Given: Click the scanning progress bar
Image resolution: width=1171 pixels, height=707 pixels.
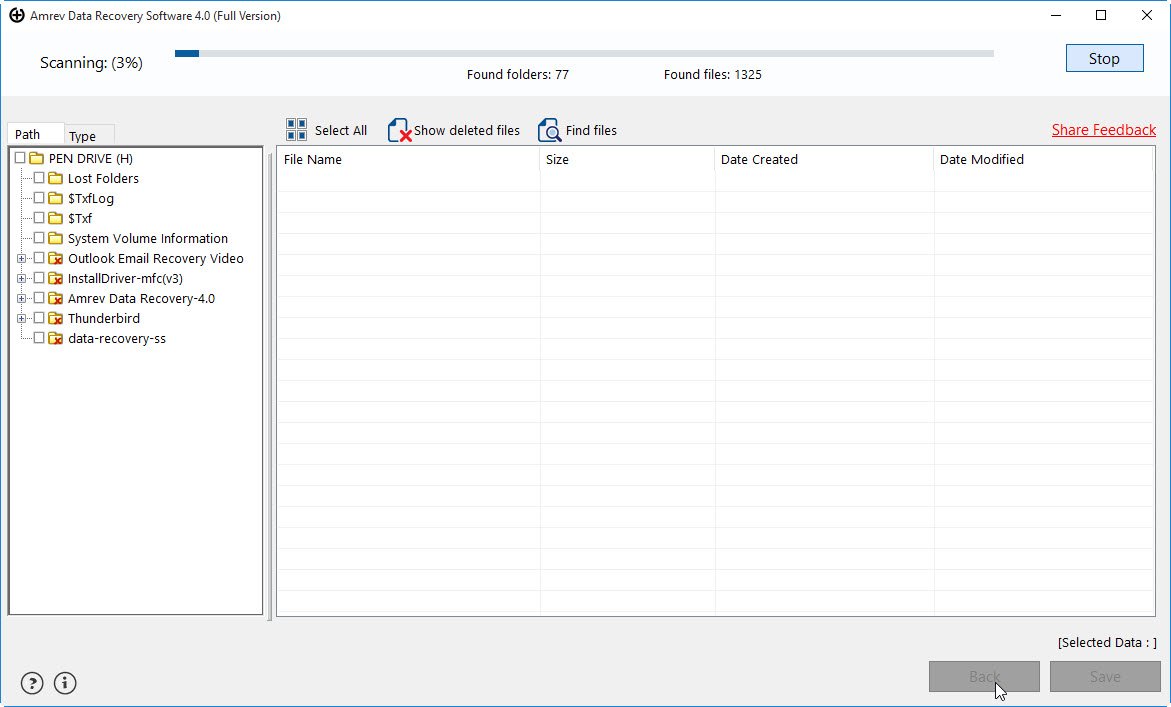Looking at the screenshot, I should [x=584, y=52].
